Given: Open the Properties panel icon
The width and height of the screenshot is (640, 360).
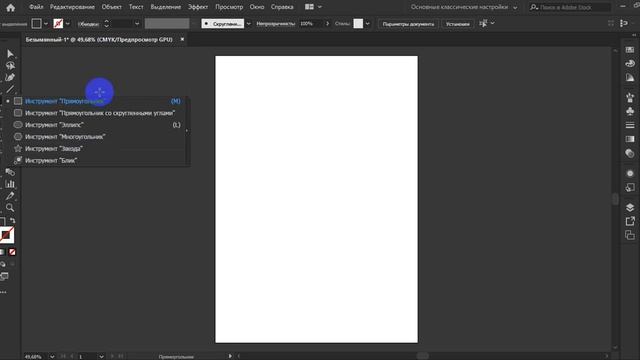Looking at the screenshot, I should click(x=630, y=50).
